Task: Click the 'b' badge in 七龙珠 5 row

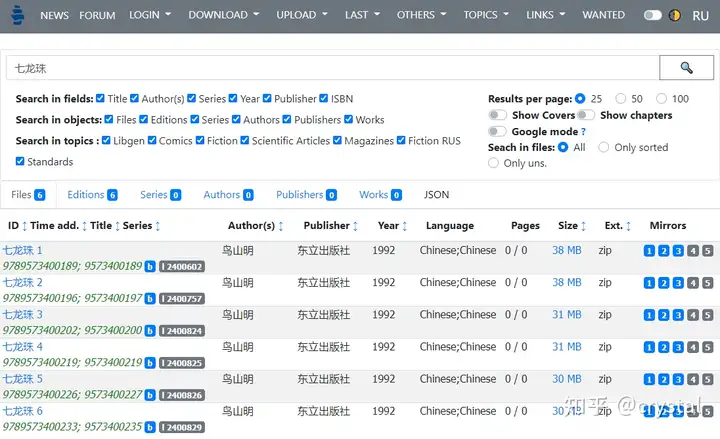Action: 150,395
